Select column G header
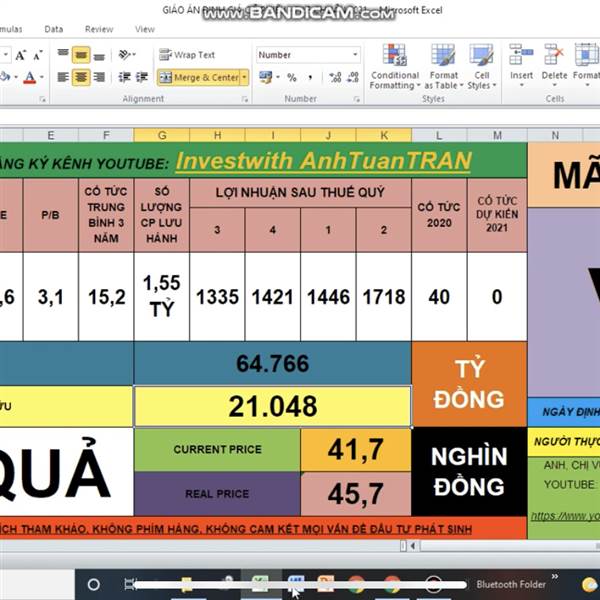This screenshot has width=600, height=600. [x=162, y=135]
